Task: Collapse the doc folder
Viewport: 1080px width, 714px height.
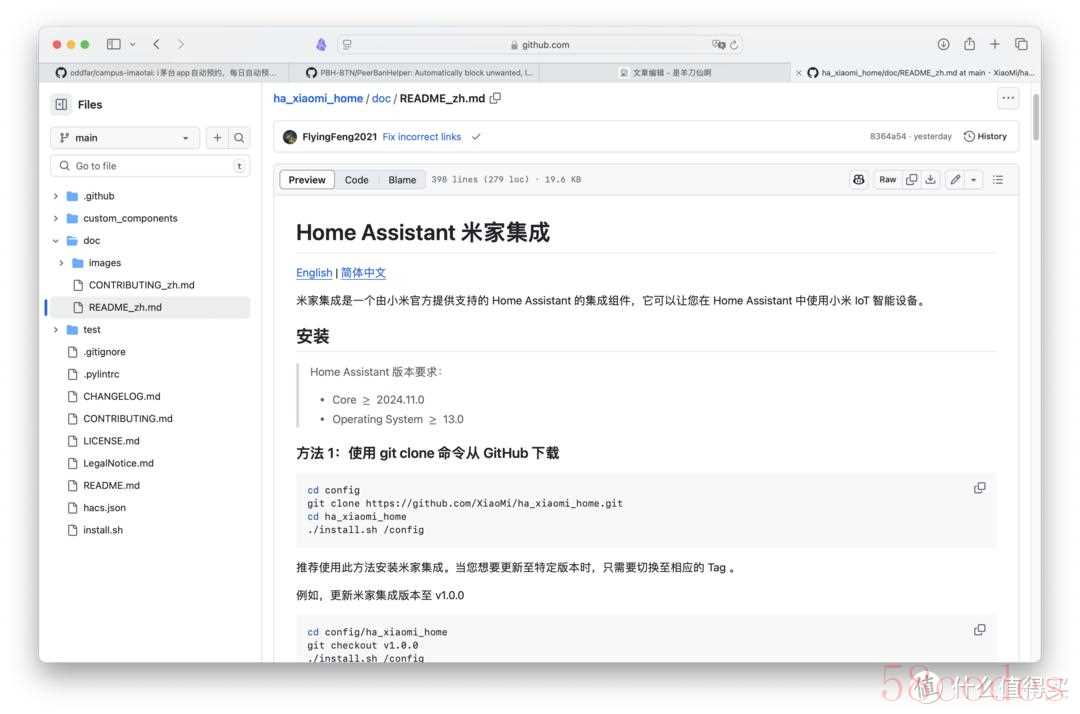Action: coord(56,240)
